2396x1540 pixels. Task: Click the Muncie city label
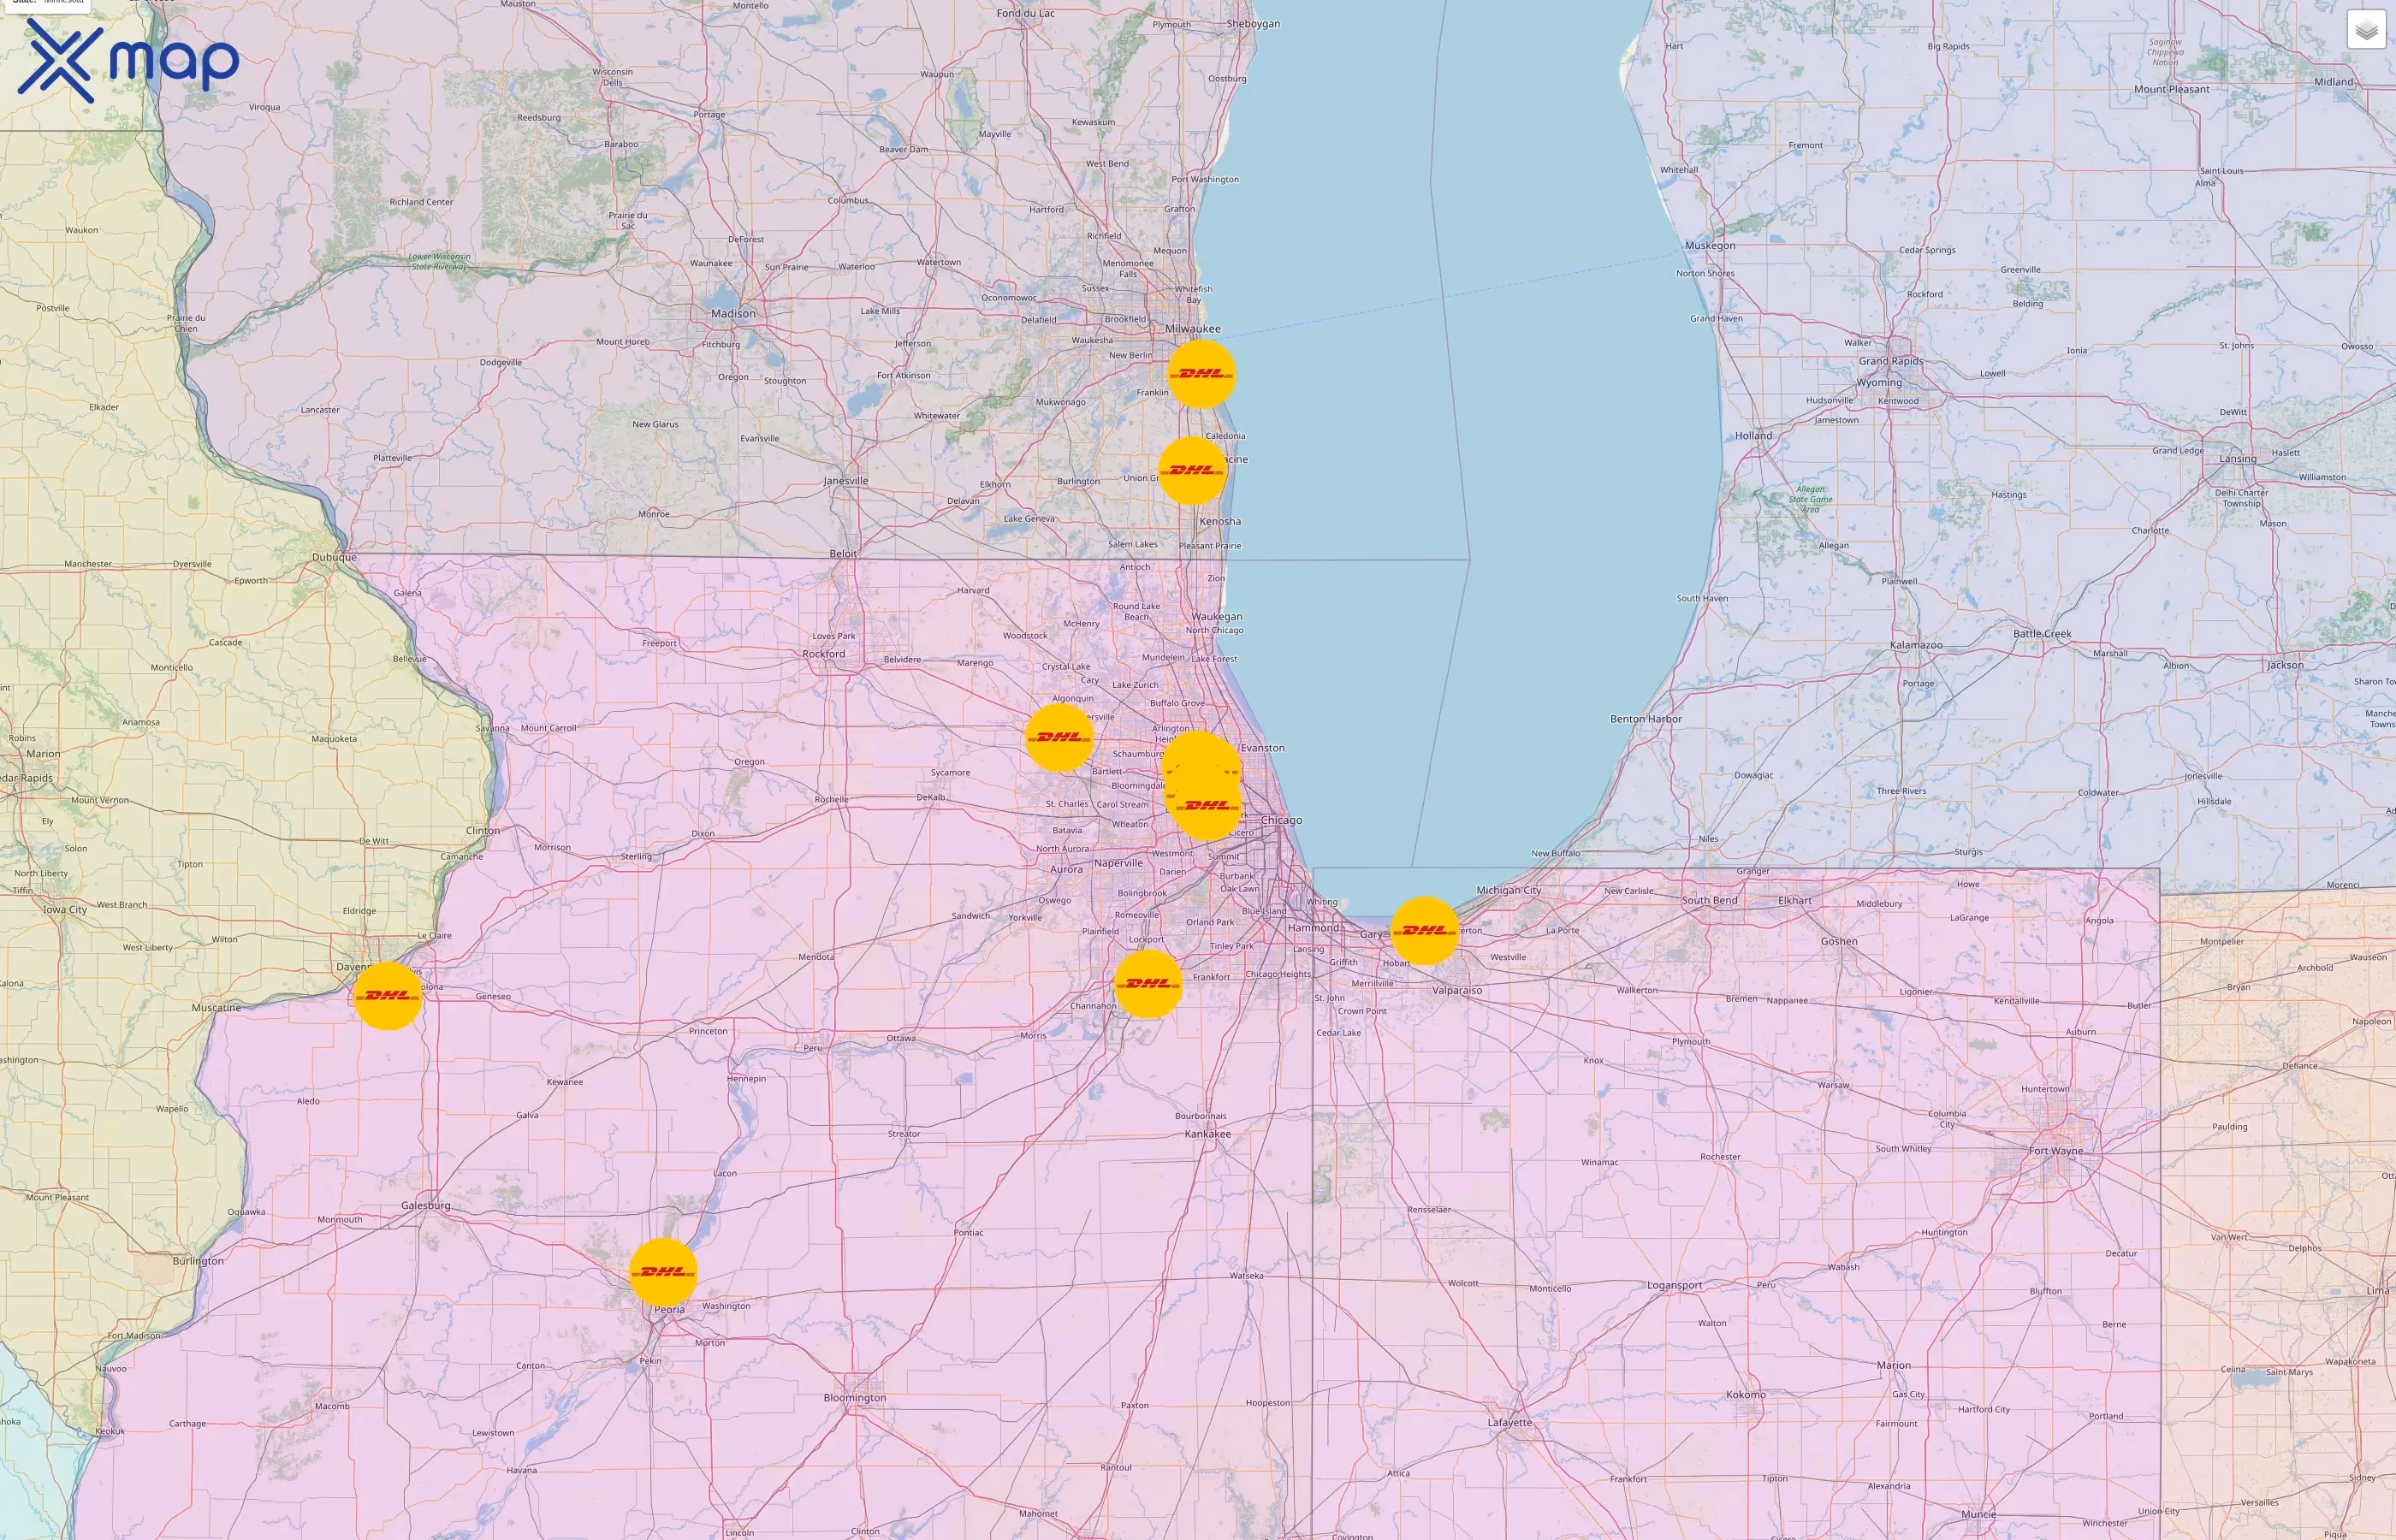1978,1514
